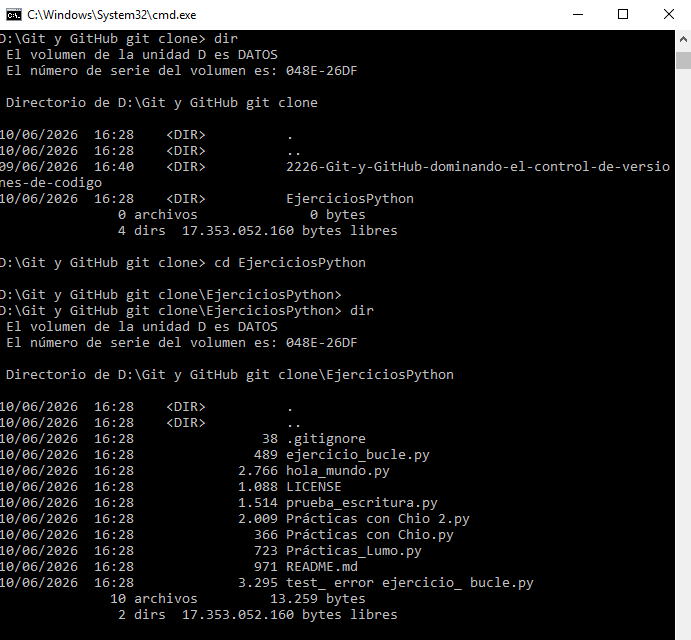
Task: Click file size 2.766 of hola_mundo.py
Action: [258, 471]
